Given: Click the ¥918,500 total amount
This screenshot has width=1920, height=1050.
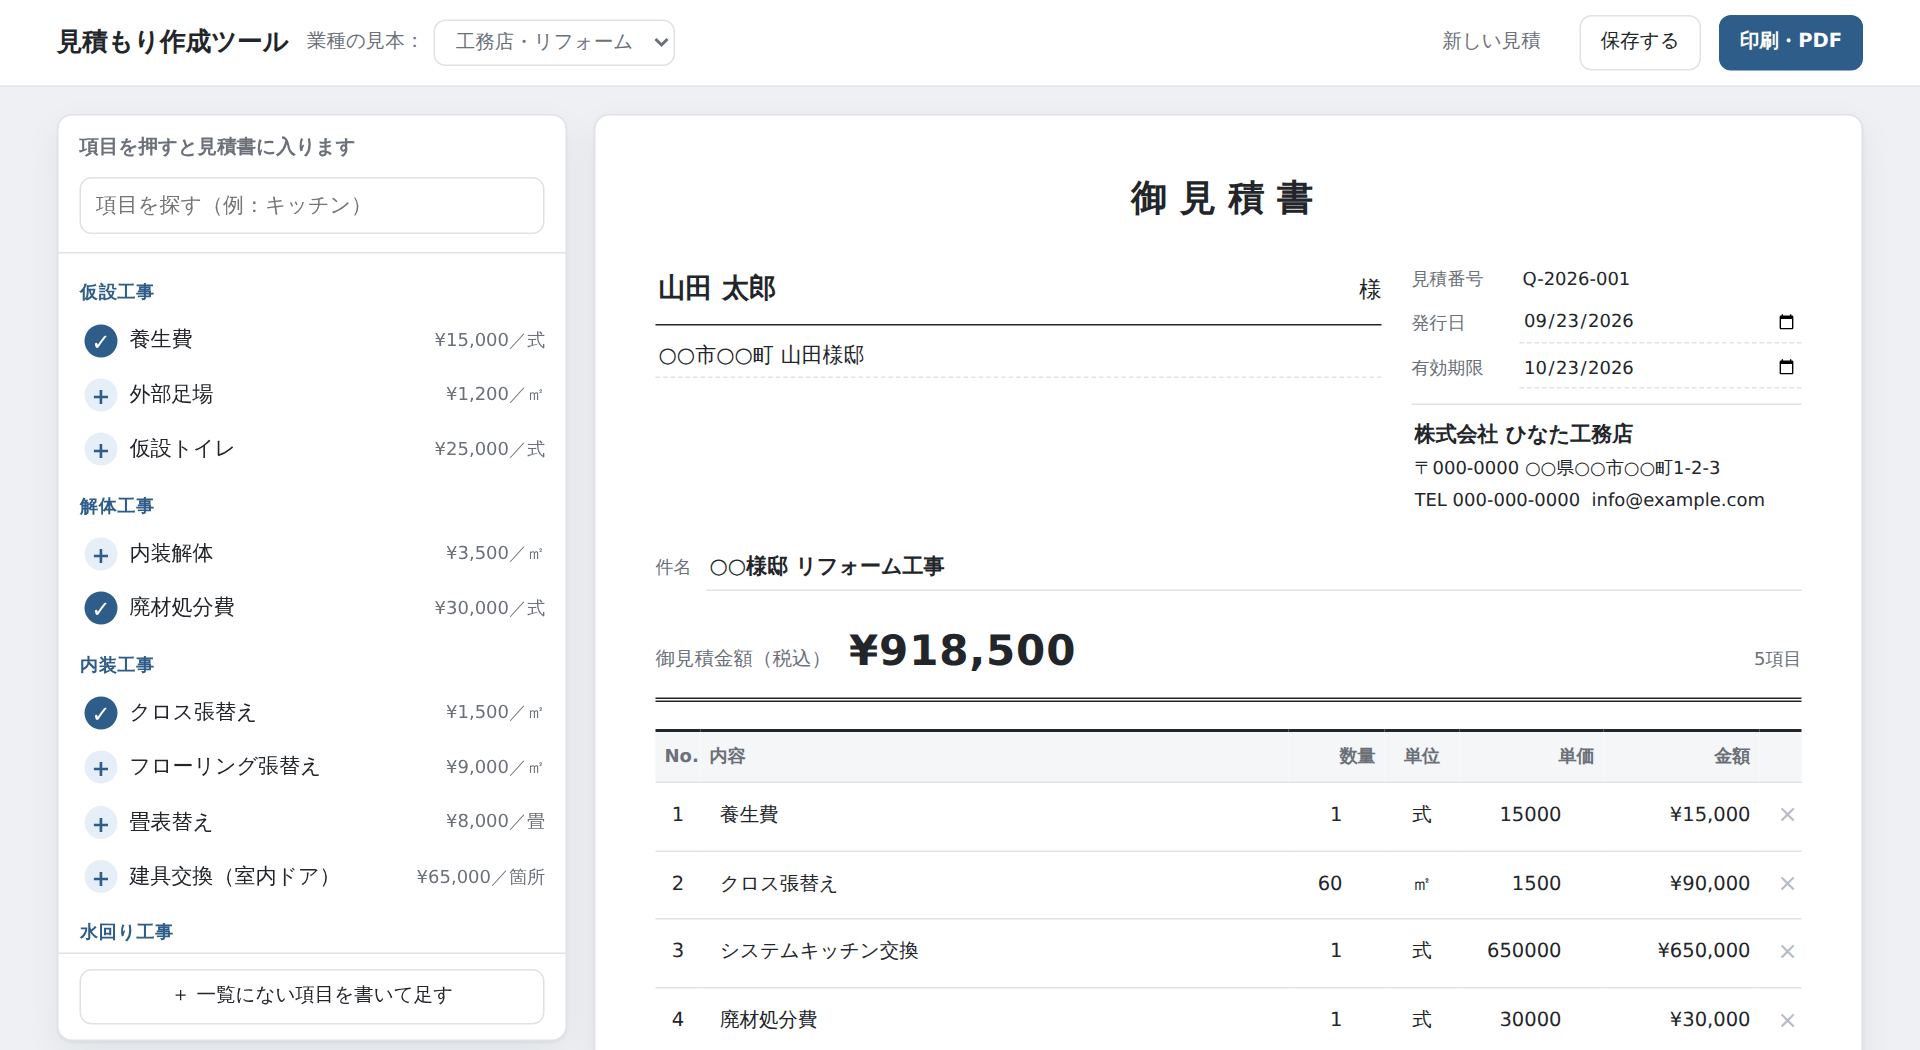Looking at the screenshot, I should tap(962, 651).
